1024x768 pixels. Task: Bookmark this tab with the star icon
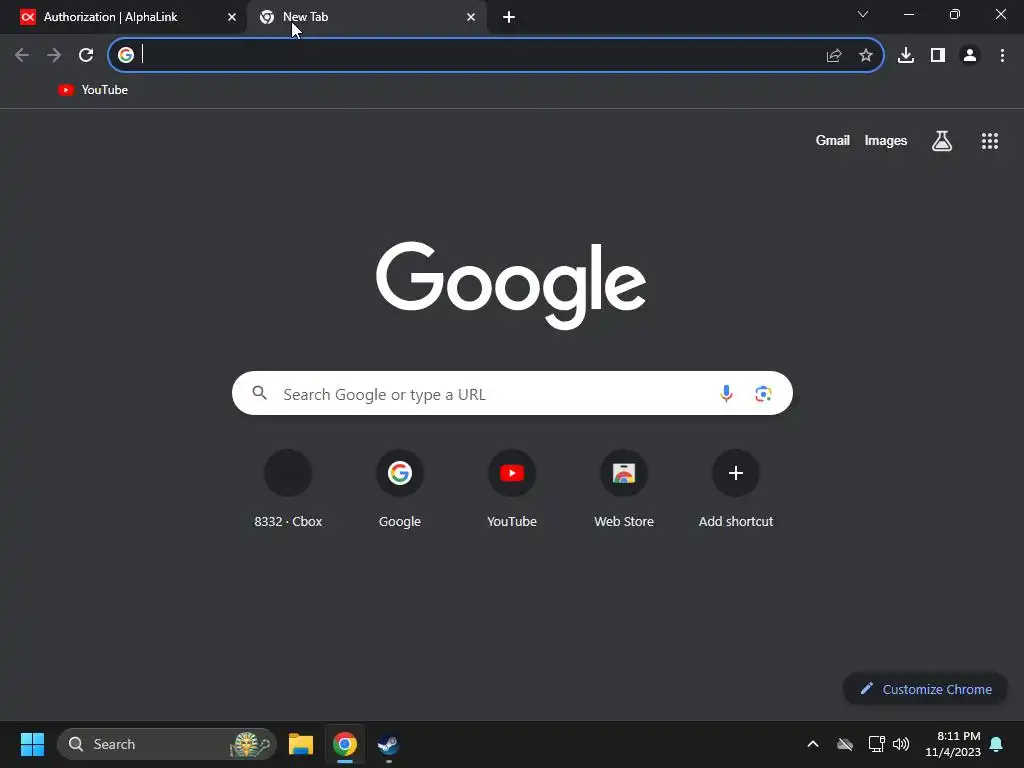pyautogui.click(x=865, y=56)
